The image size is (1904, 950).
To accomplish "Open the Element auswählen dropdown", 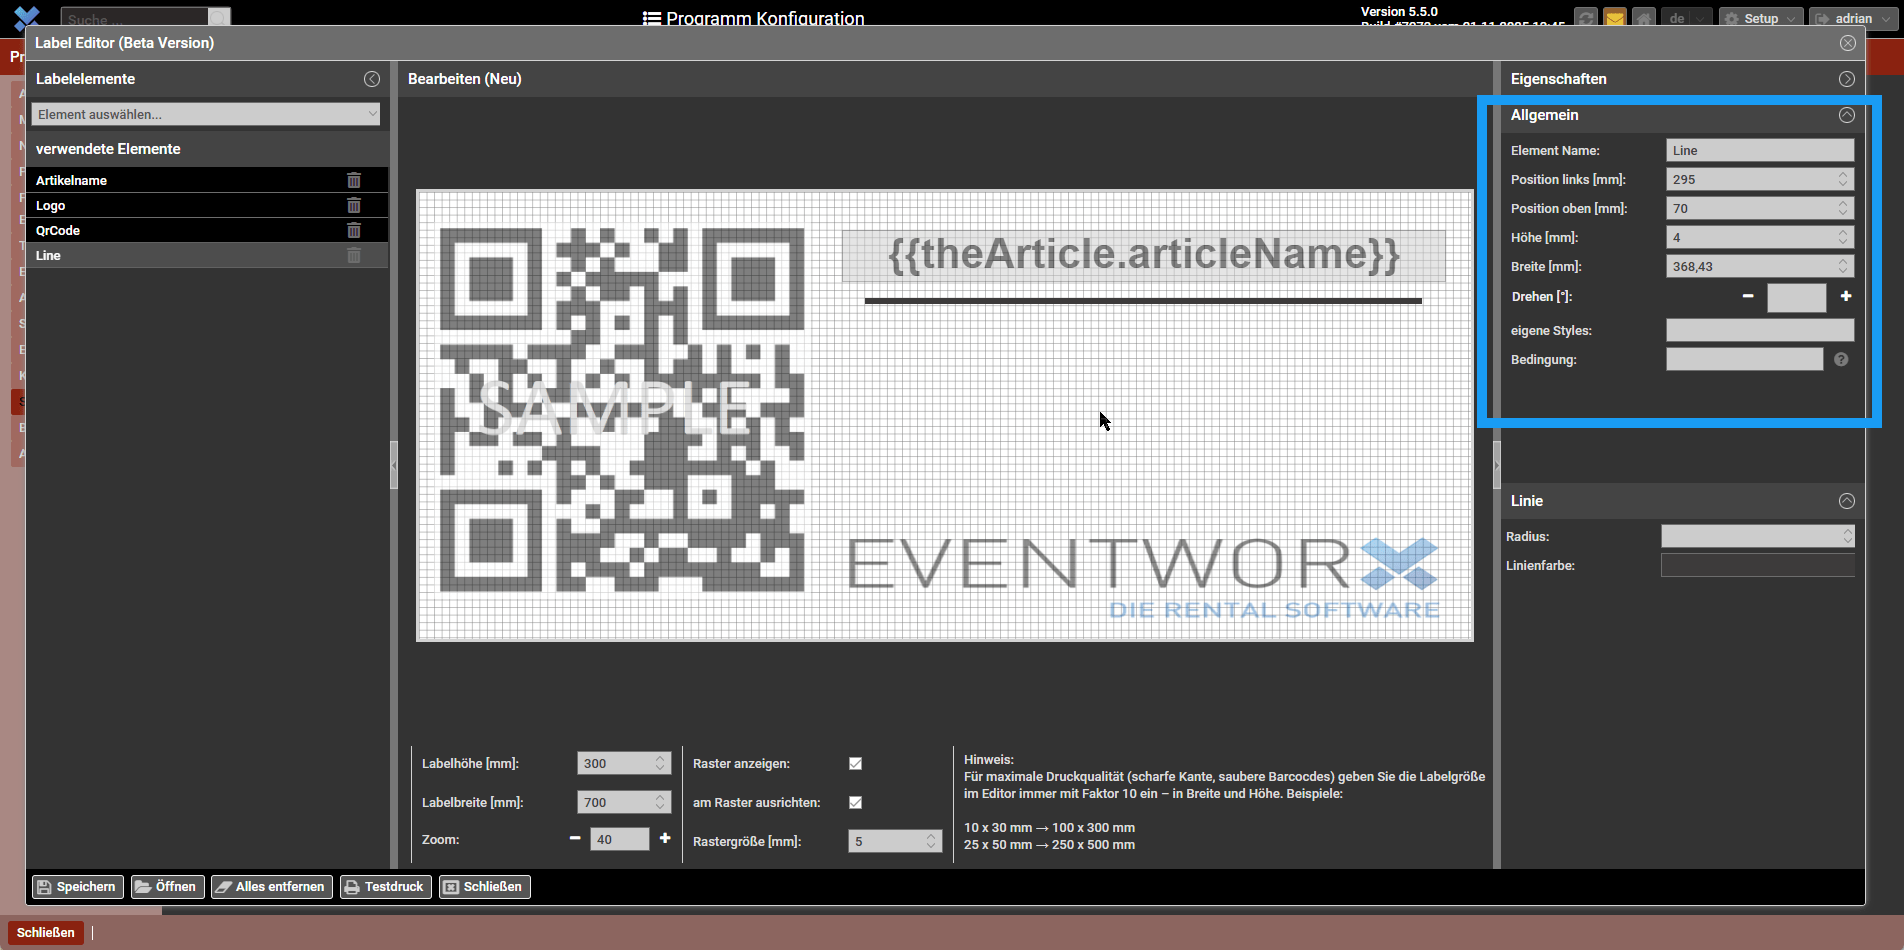I will [205, 114].
